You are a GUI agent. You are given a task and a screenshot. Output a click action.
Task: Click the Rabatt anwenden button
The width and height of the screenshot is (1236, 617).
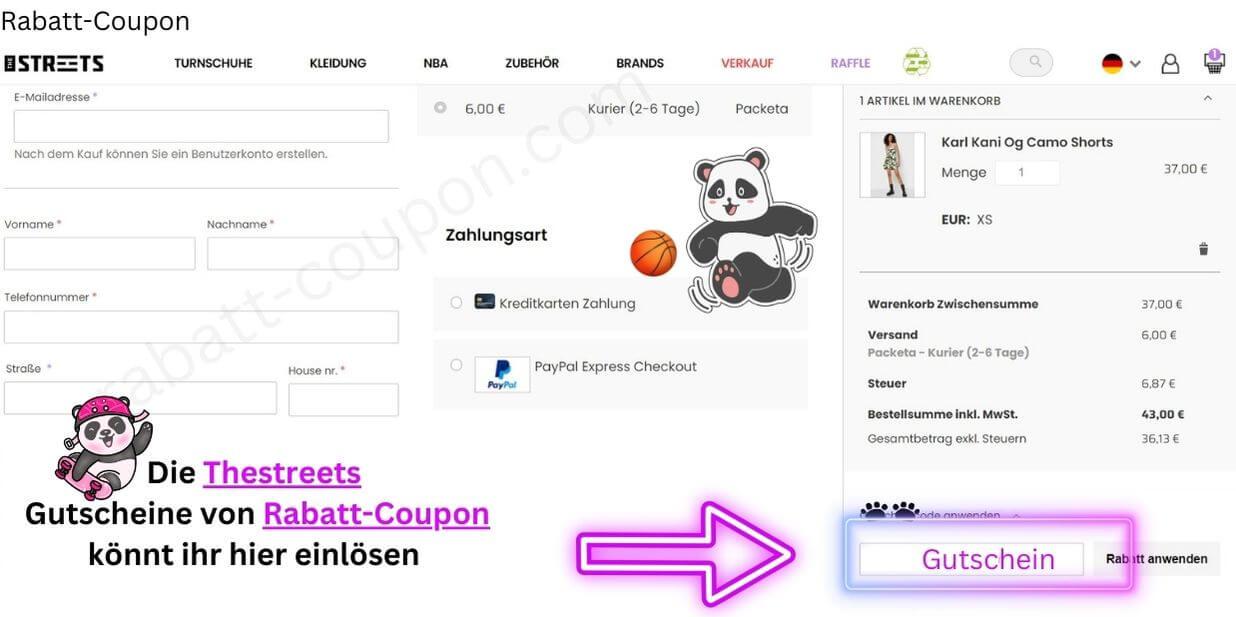click(x=1157, y=559)
